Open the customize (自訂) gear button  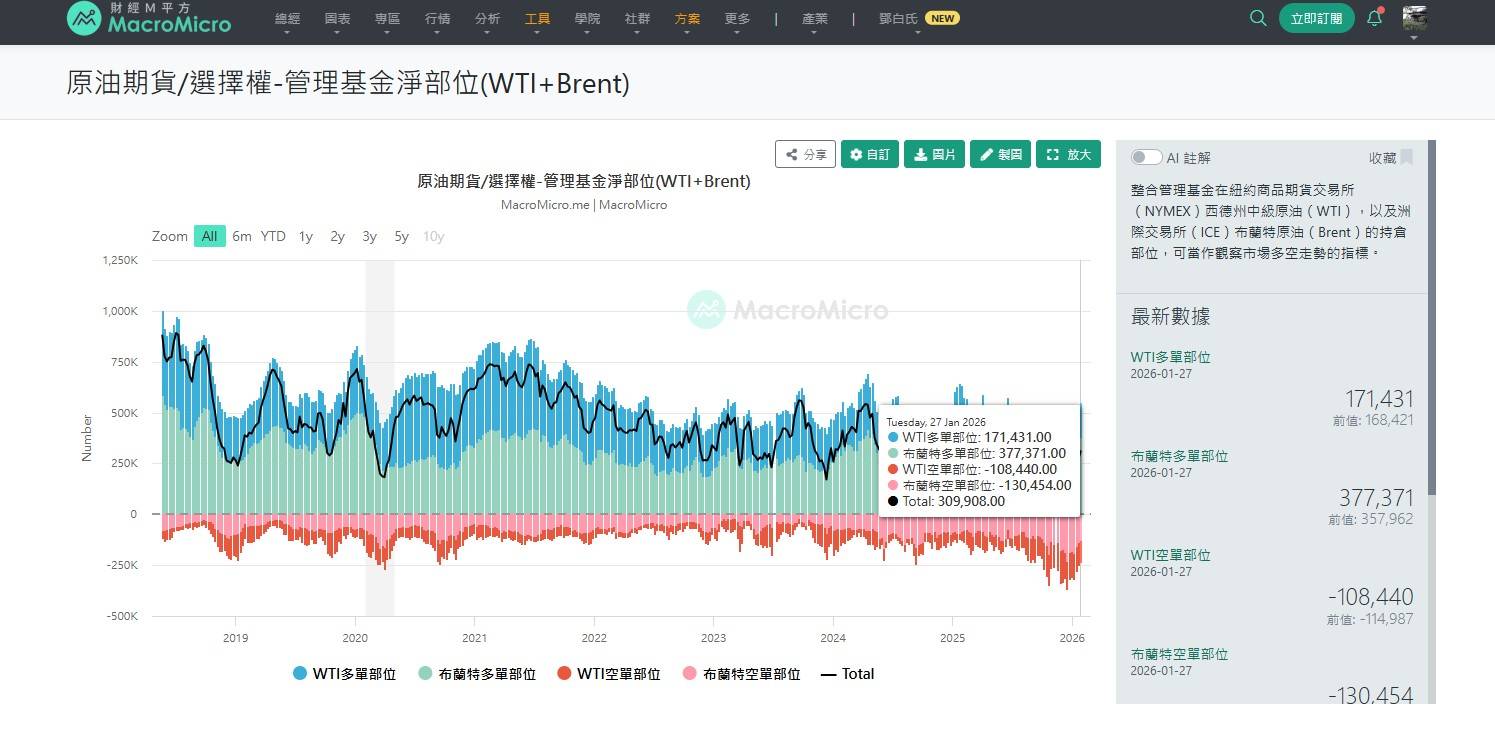click(869, 154)
